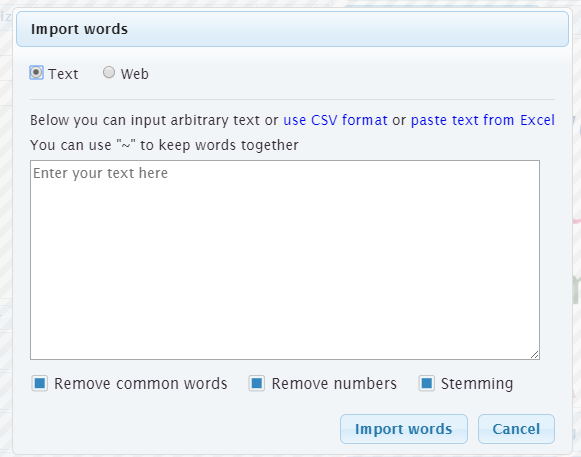The width and height of the screenshot is (581, 457).
Task: Click the textarea resize grip corner
Action: coord(534,355)
